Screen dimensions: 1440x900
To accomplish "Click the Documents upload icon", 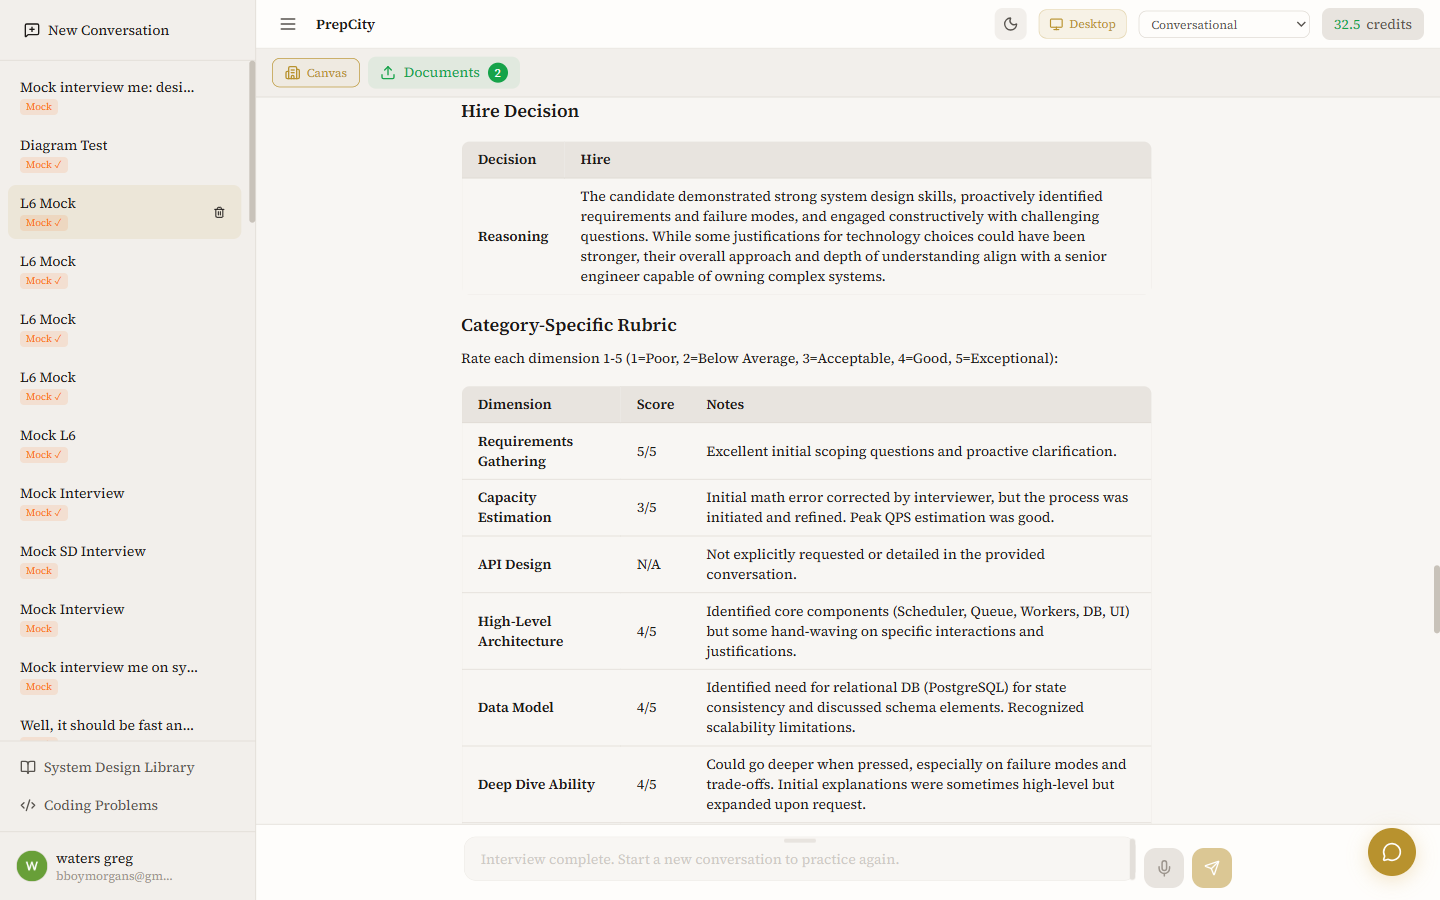I will click(x=388, y=72).
